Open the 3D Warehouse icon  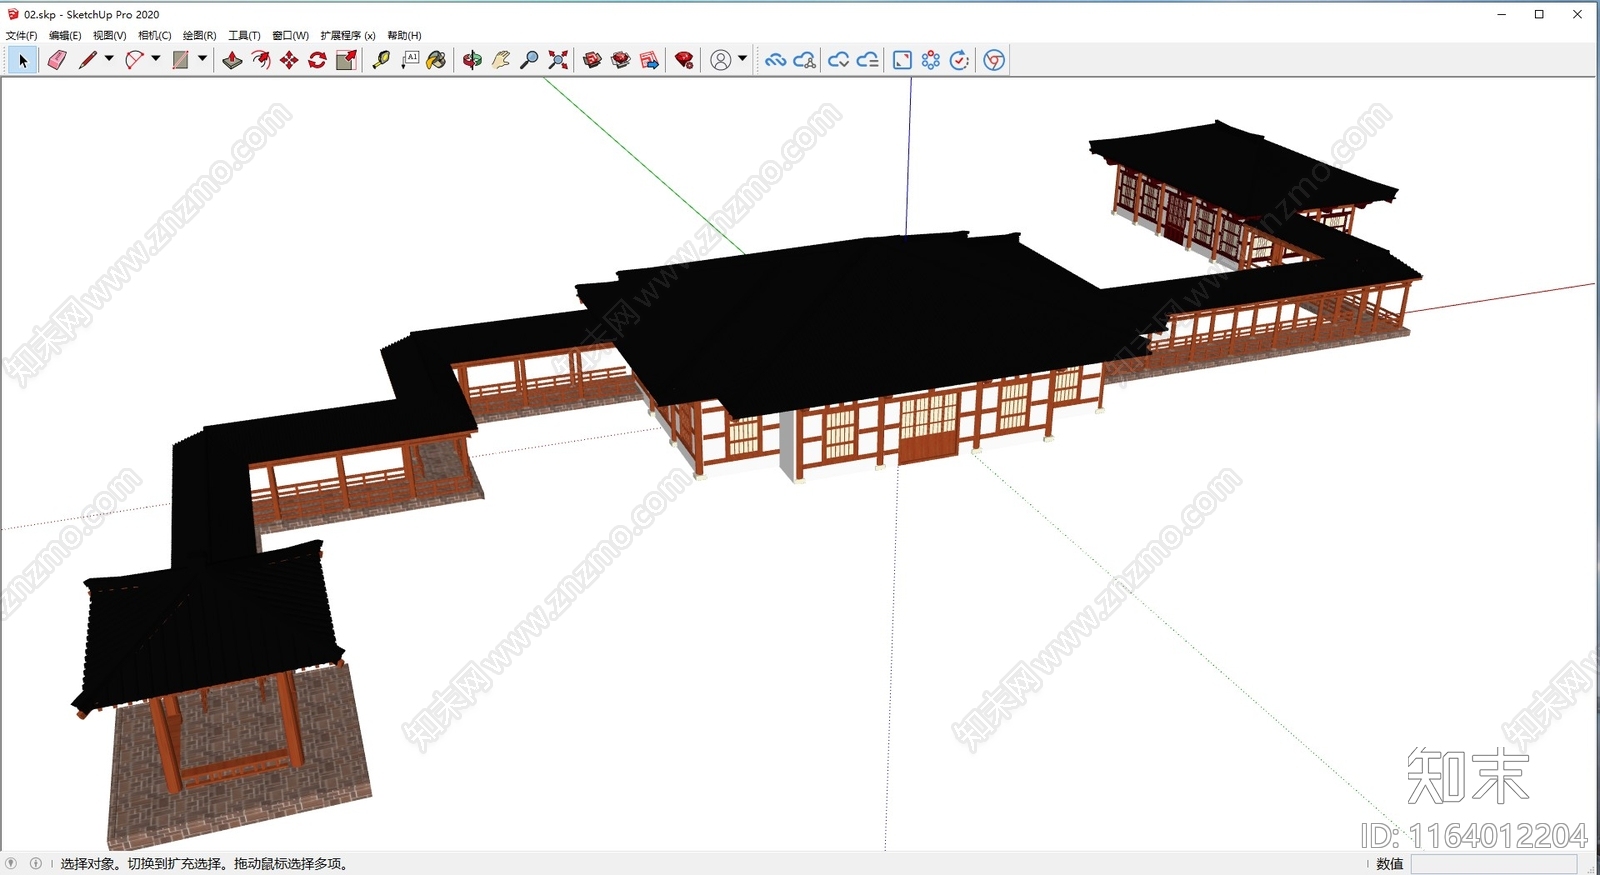click(x=592, y=60)
